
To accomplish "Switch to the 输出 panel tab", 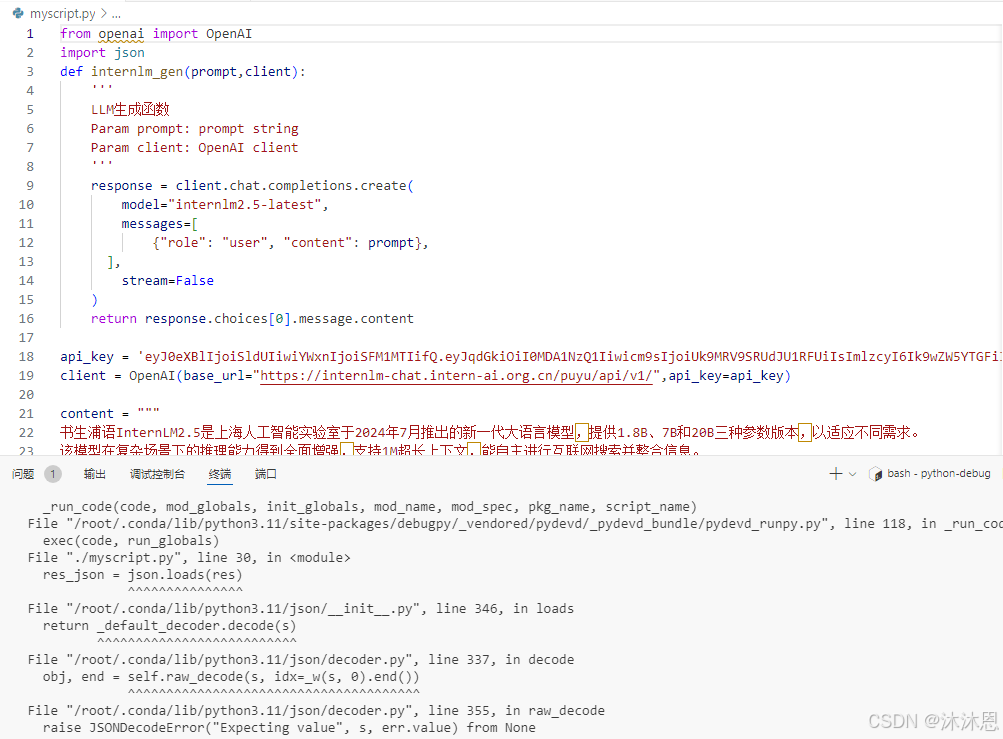I will [x=94, y=473].
